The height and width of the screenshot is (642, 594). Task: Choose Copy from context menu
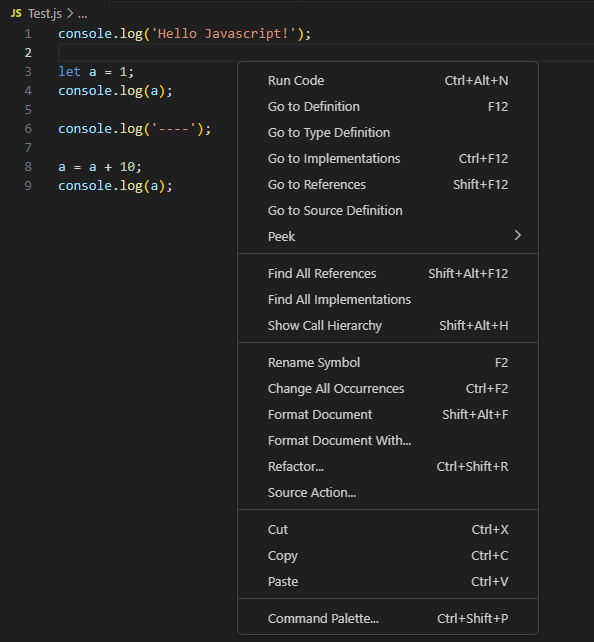coord(388,556)
